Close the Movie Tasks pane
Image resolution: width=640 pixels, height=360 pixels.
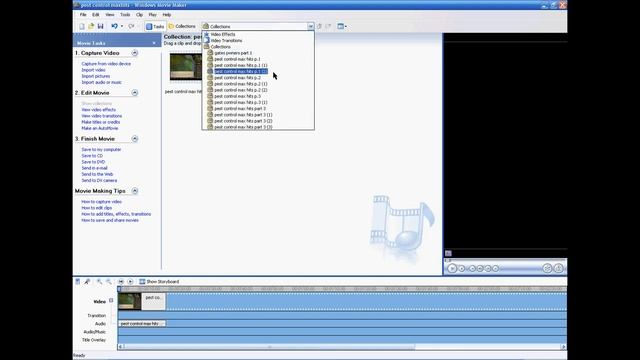tap(154, 43)
